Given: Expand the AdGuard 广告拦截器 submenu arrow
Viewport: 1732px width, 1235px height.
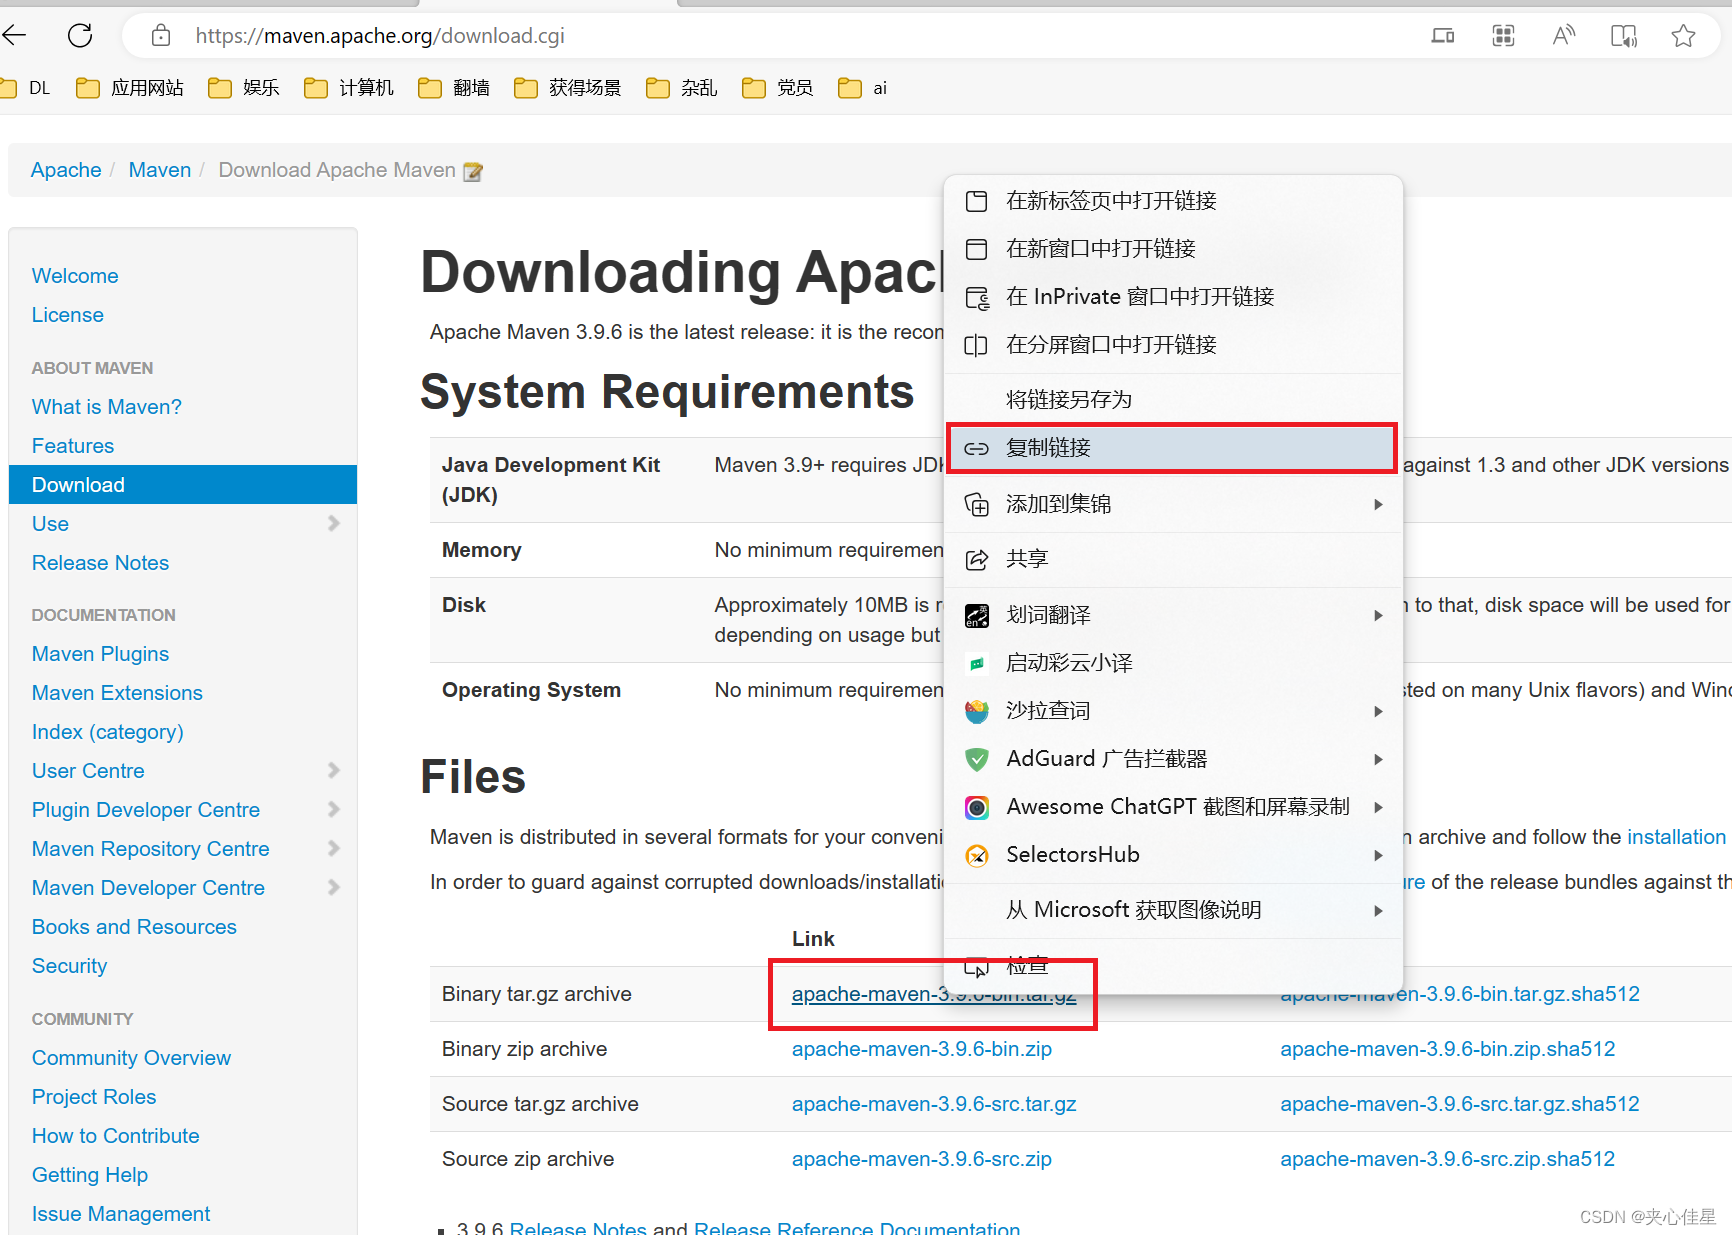Looking at the screenshot, I should 1378,759.
